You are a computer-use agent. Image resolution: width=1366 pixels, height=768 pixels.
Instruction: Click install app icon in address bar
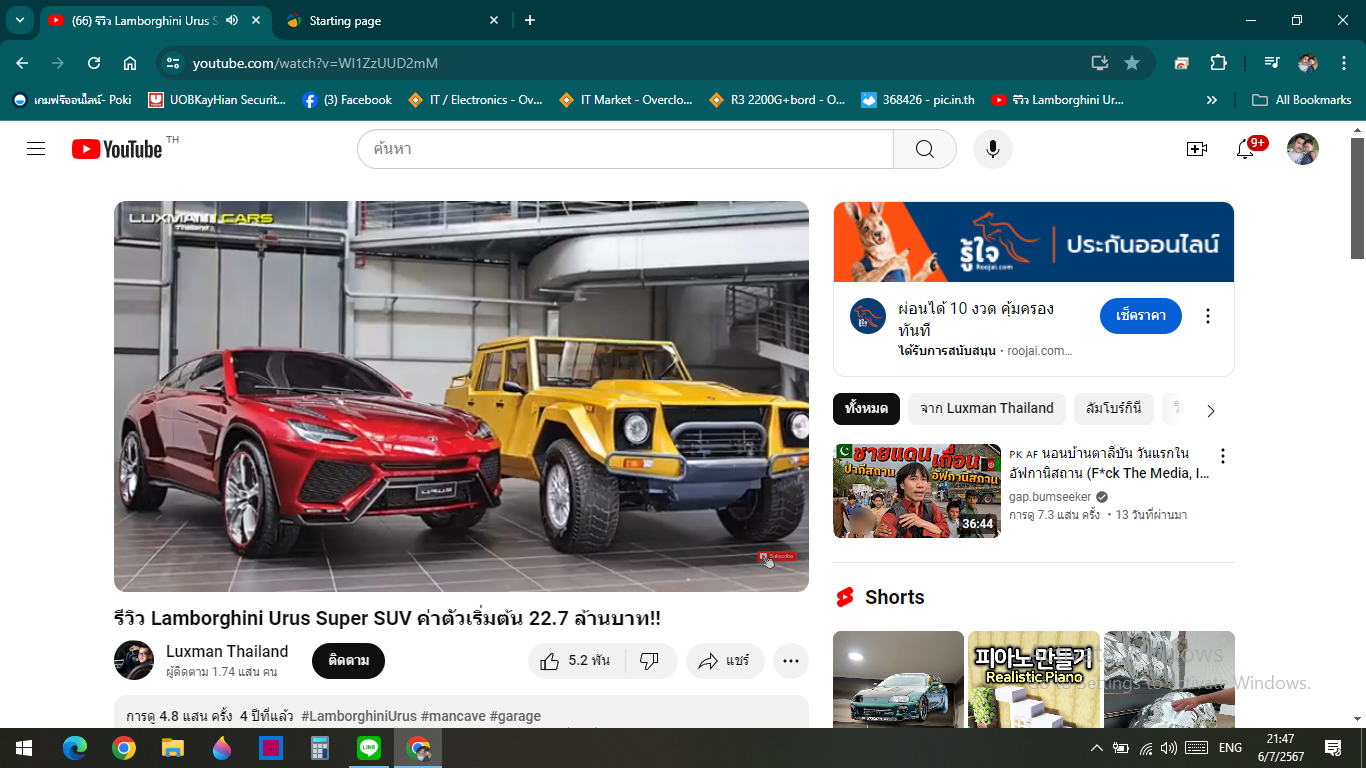coord(1100,63)
